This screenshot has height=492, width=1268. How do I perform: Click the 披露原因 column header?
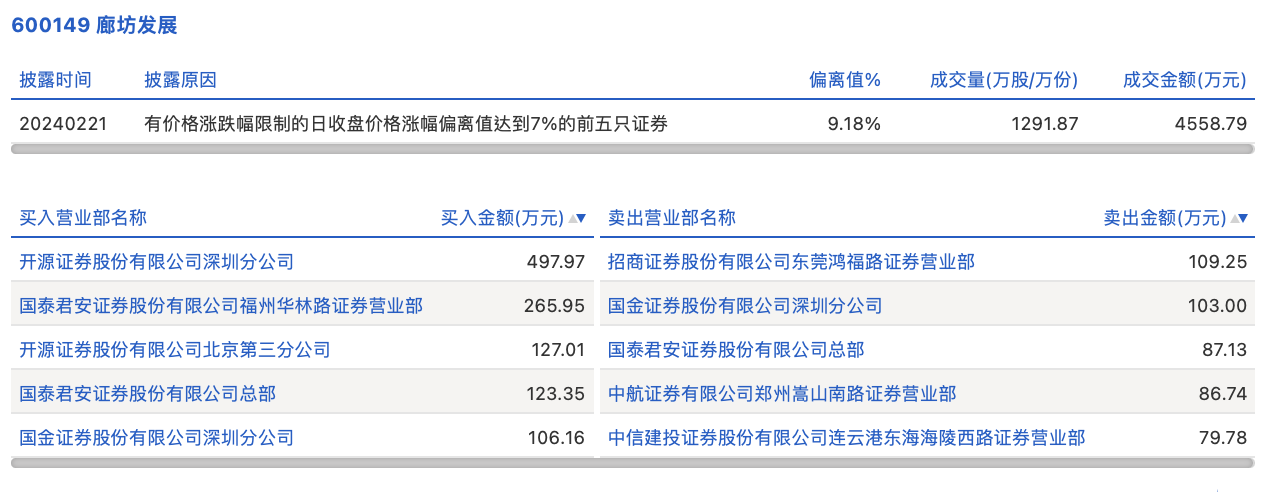coord(180,80)
